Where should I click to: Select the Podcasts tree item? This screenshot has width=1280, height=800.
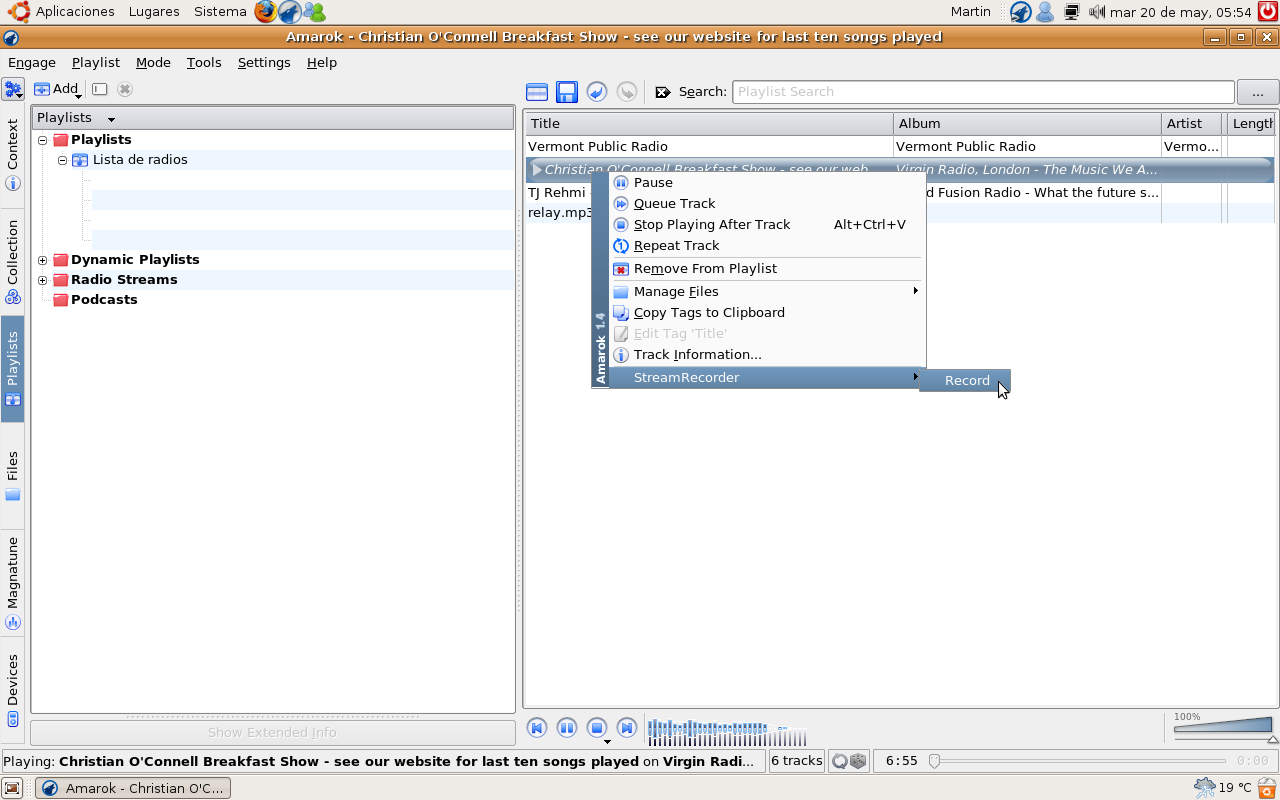point(104,300)
